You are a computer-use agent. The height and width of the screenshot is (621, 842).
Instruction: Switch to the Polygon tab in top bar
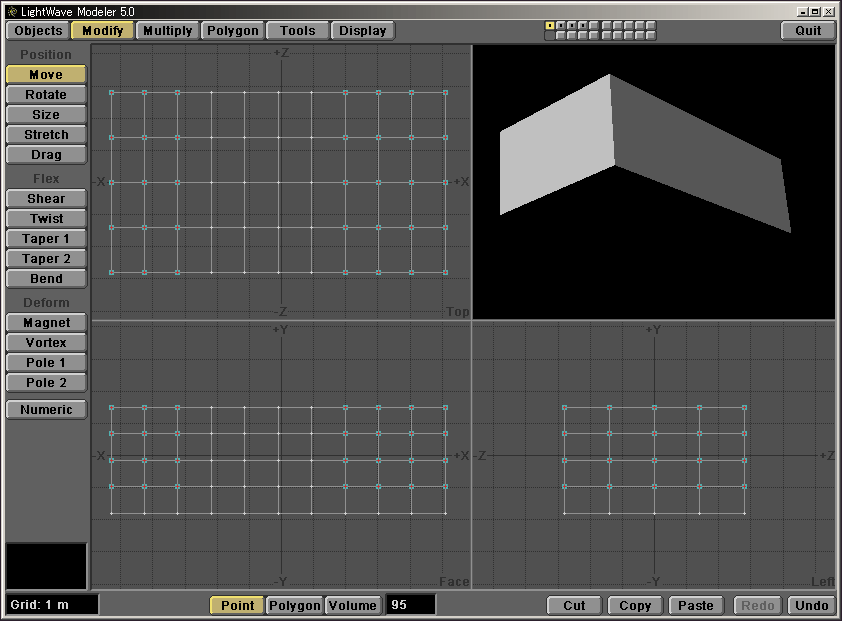(233, 31)
